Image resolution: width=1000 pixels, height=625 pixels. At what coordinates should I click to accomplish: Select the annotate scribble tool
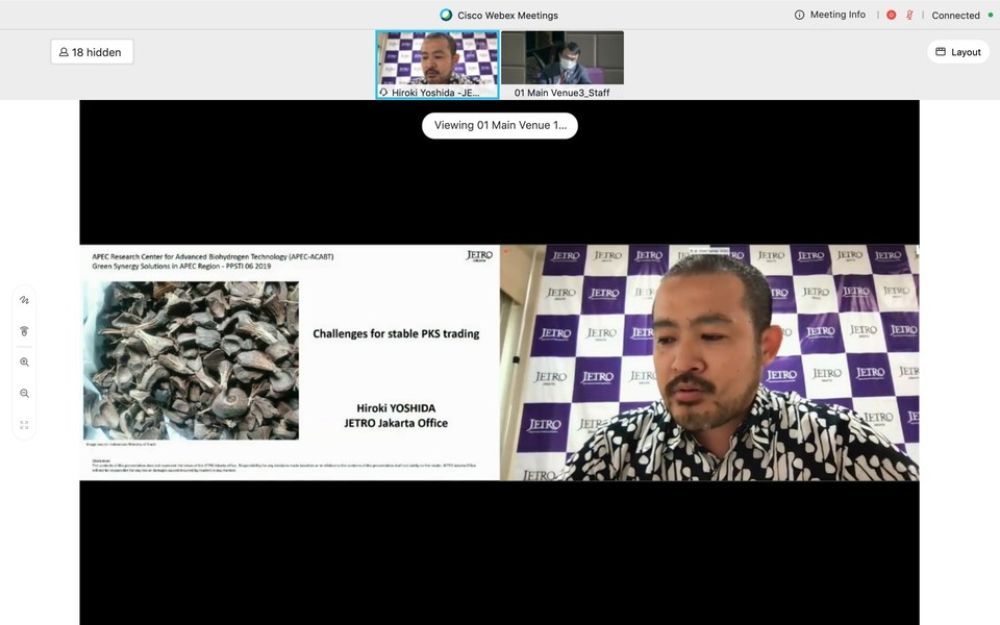coord(24,300)
